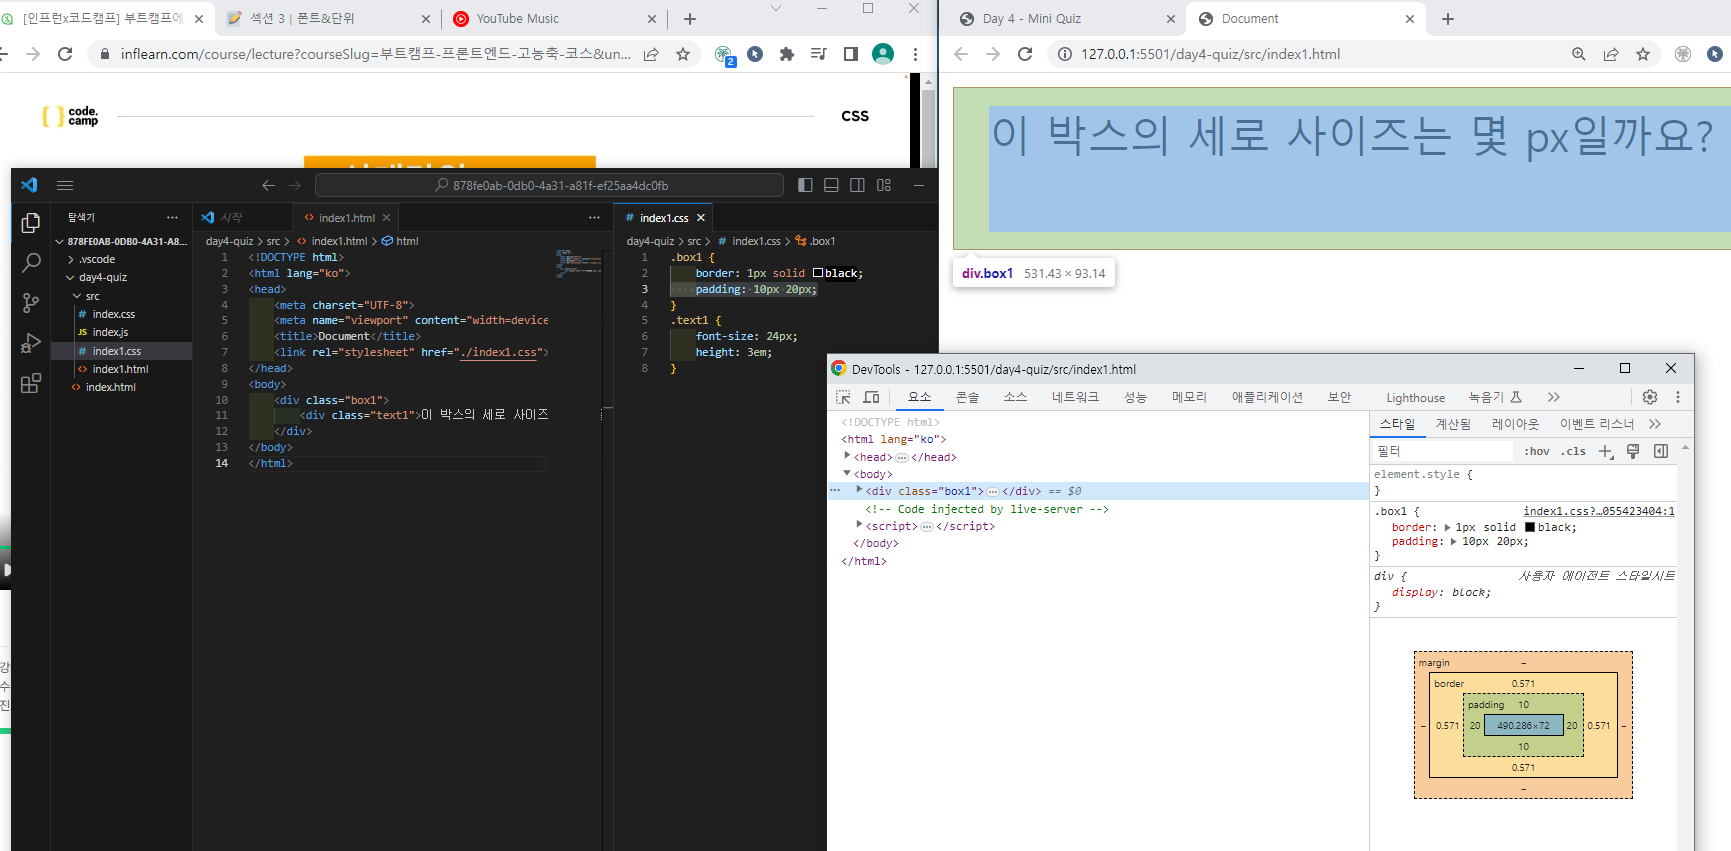This screenshot has width=1731, height=851.
Task: Toggle VS Code secondary sidebar layout icon
Action: 857,185
